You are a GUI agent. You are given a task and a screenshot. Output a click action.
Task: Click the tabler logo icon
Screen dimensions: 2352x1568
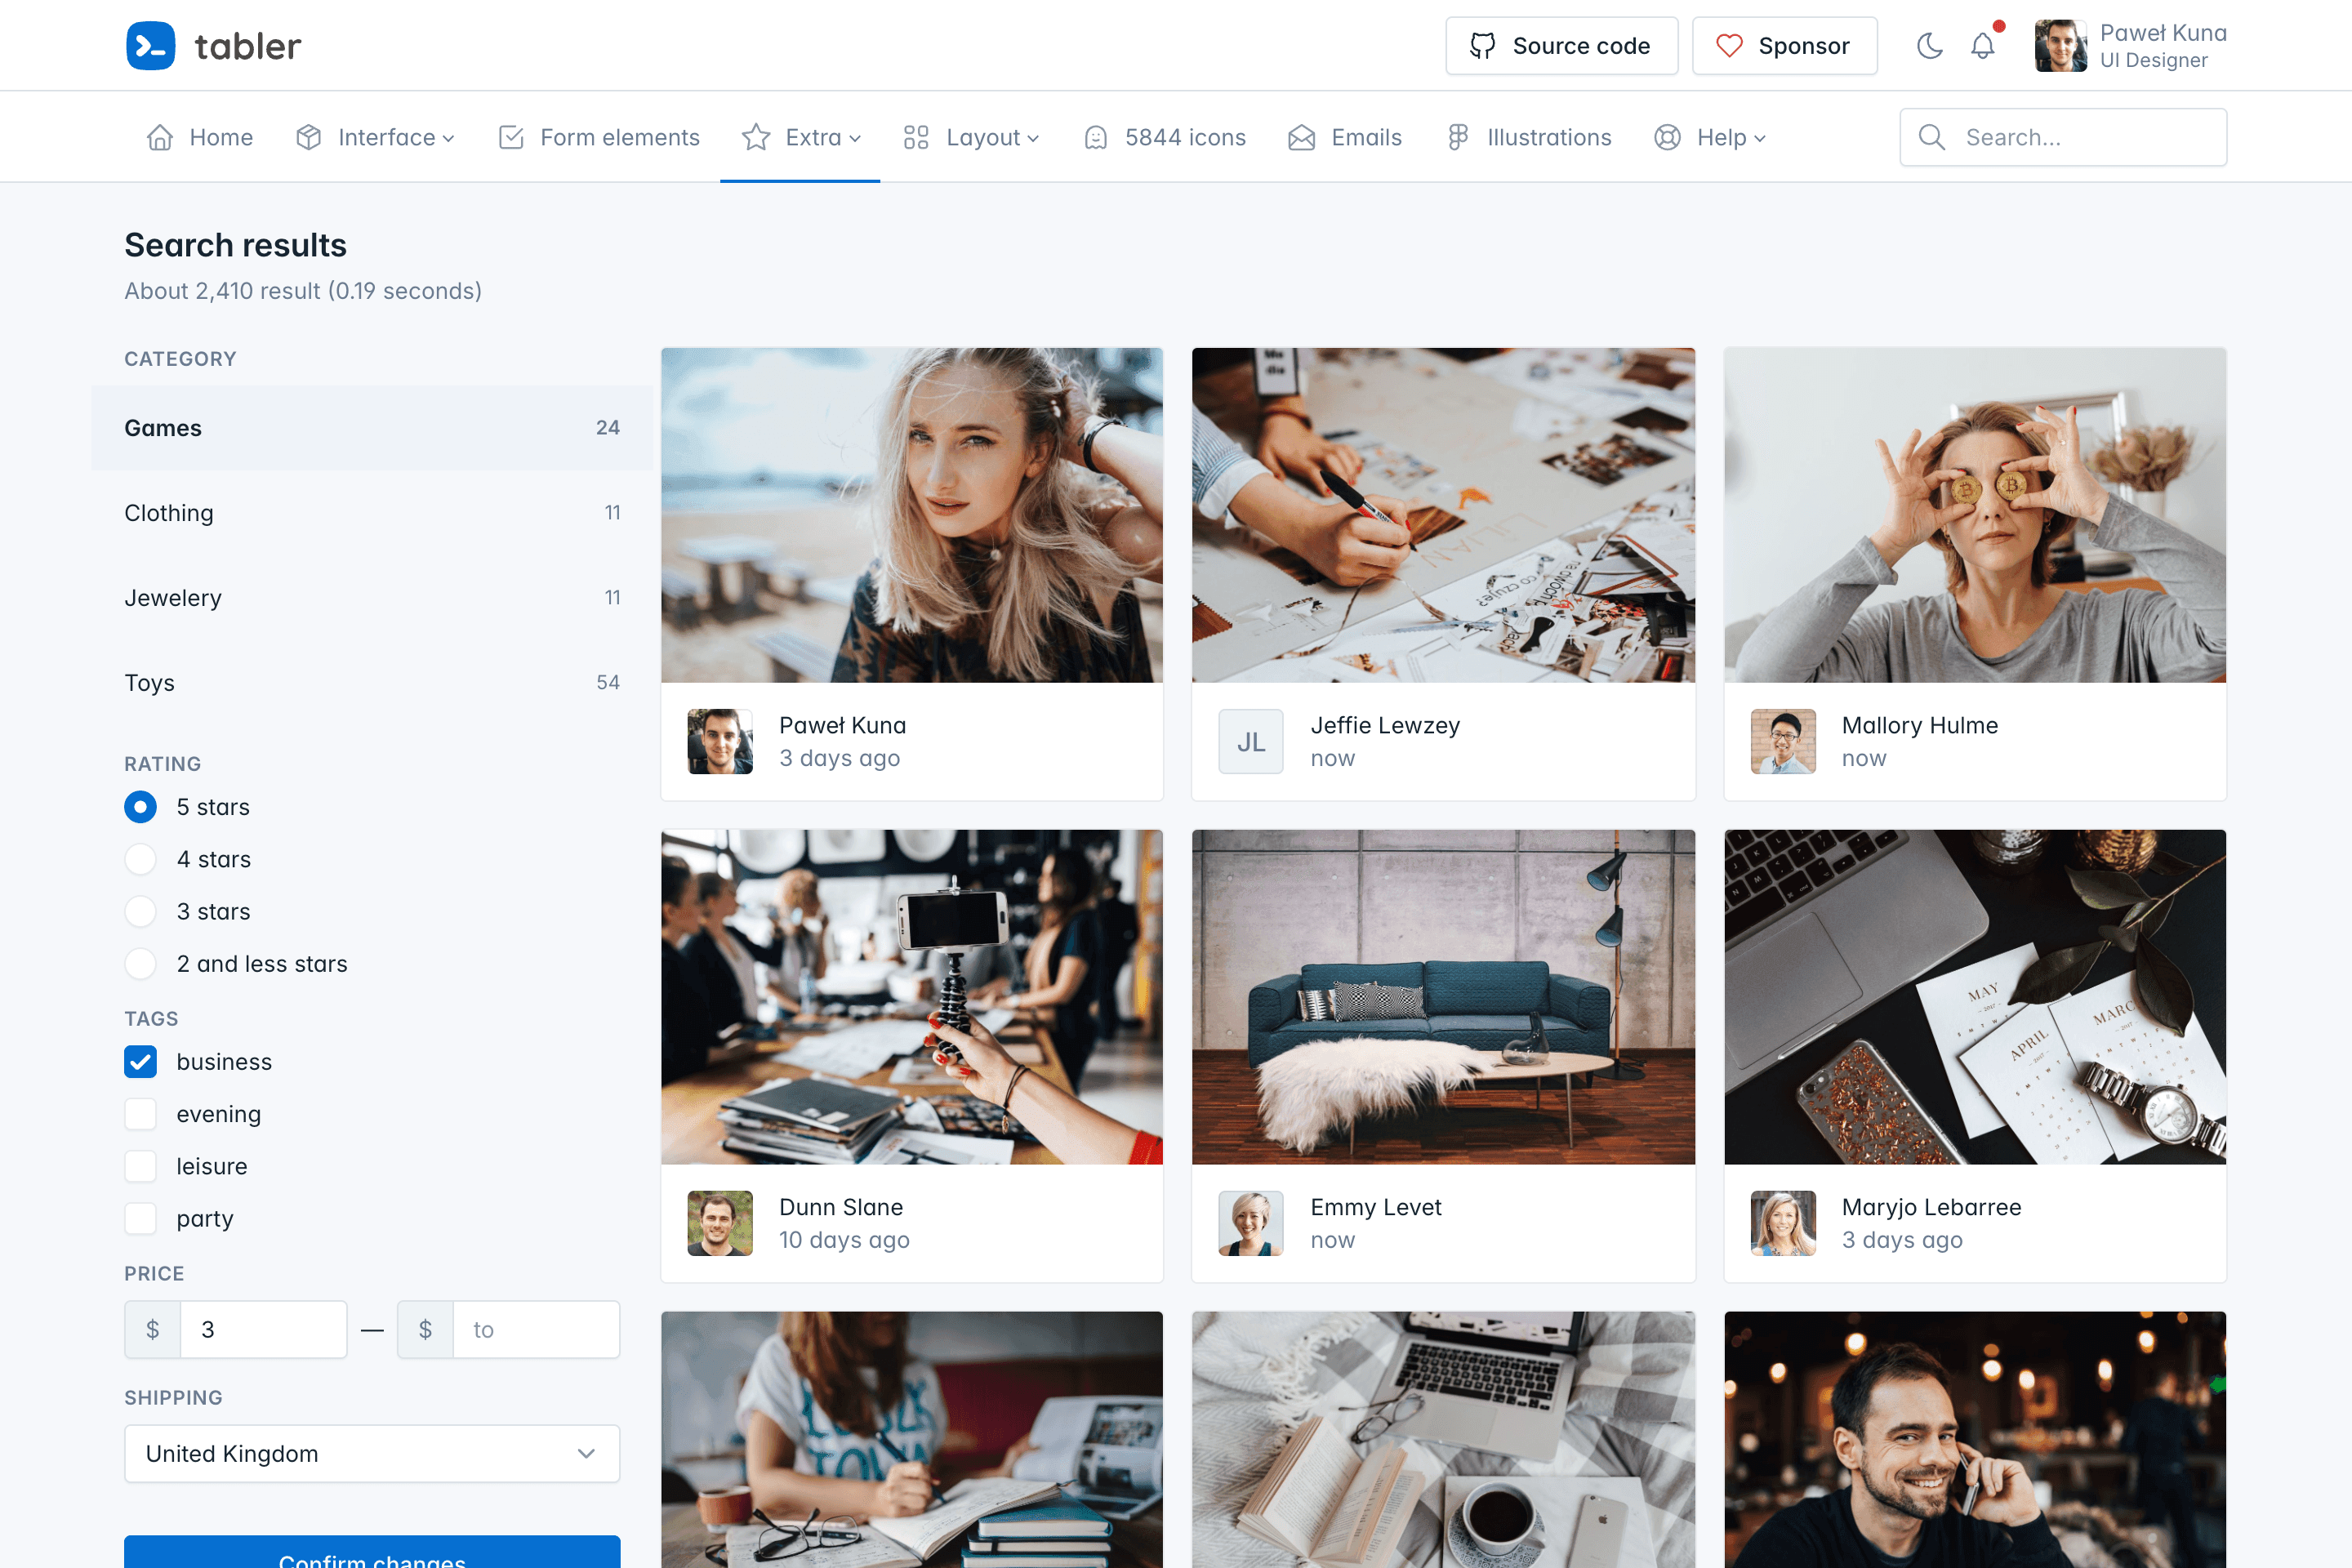tap(150, 45)
